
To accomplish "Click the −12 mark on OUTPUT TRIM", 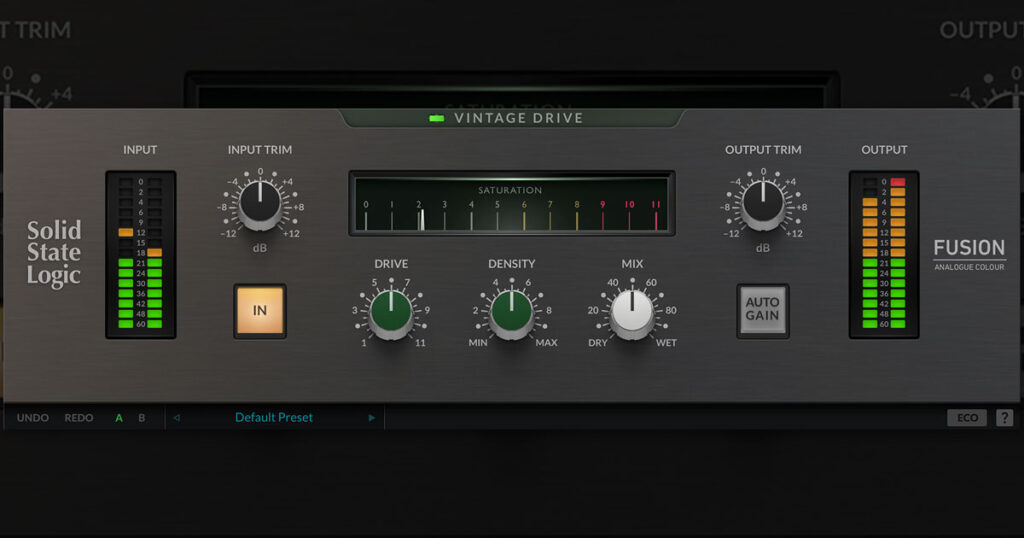I will click(731, 234).
